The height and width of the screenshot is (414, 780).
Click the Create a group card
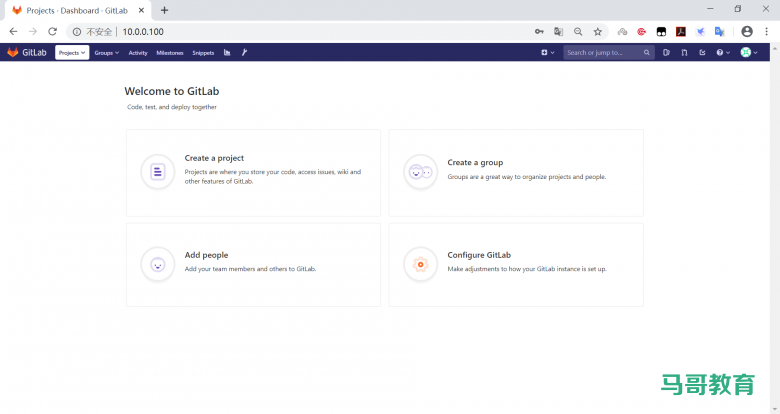point(516,173)
